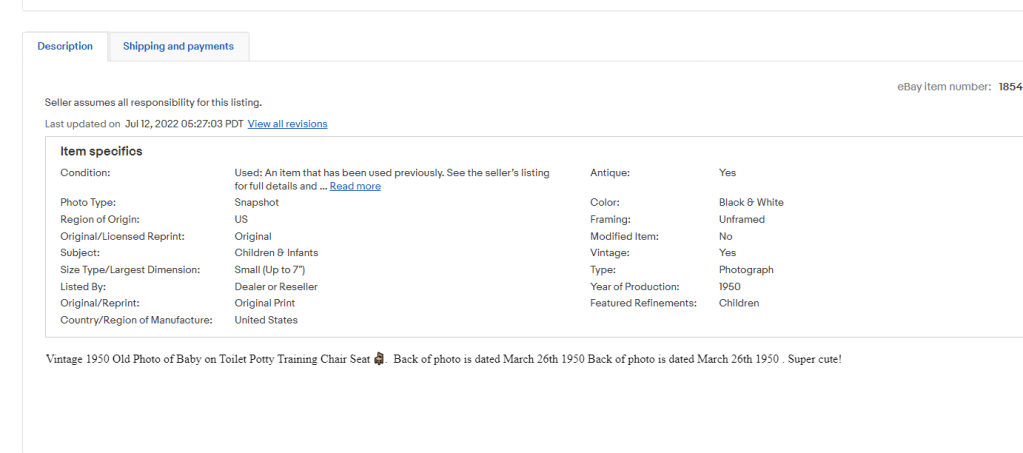
Task: Click the chair emoji in the description
Action: coord(379,359)
